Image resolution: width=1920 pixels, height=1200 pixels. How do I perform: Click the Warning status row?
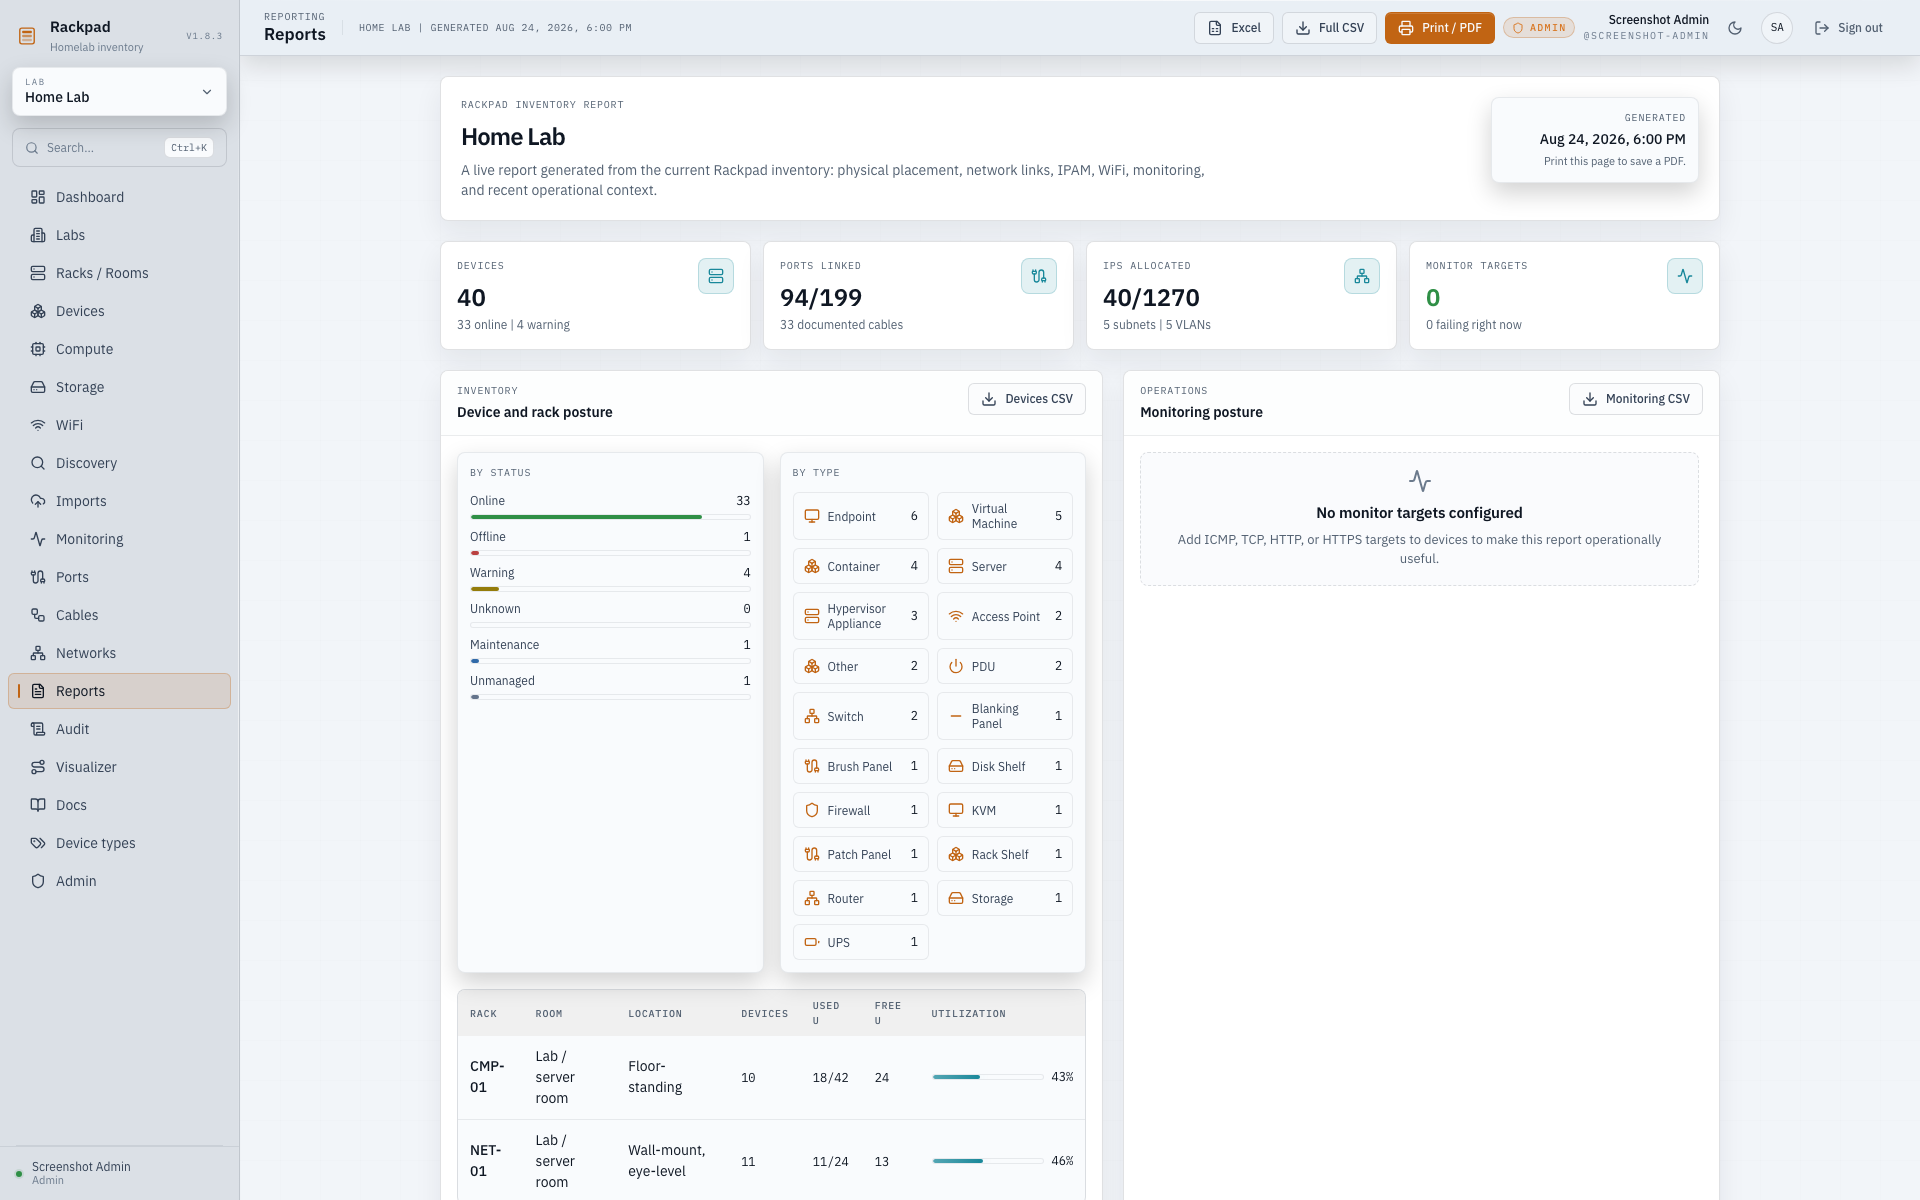[610, 578]
